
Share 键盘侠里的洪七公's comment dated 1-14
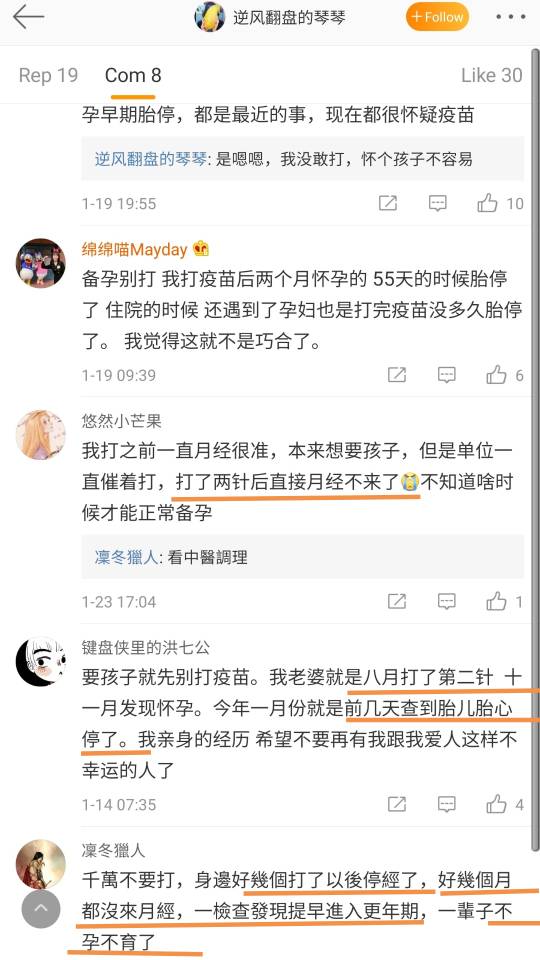397,804
